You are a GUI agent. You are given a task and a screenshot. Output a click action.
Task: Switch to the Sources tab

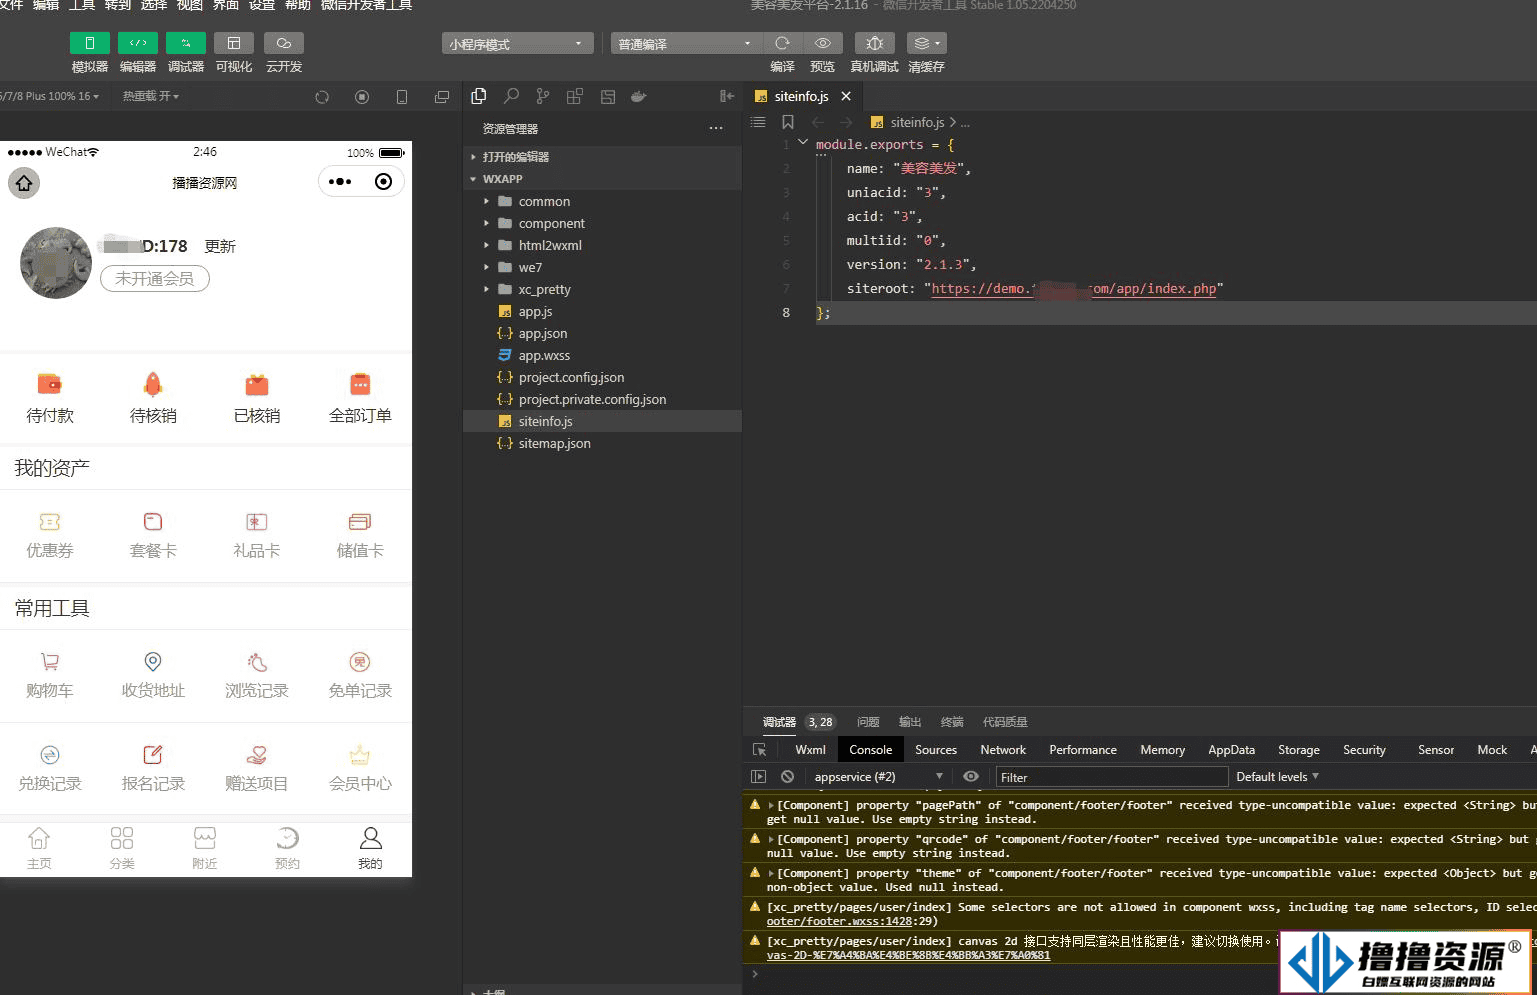click(936, 750)
